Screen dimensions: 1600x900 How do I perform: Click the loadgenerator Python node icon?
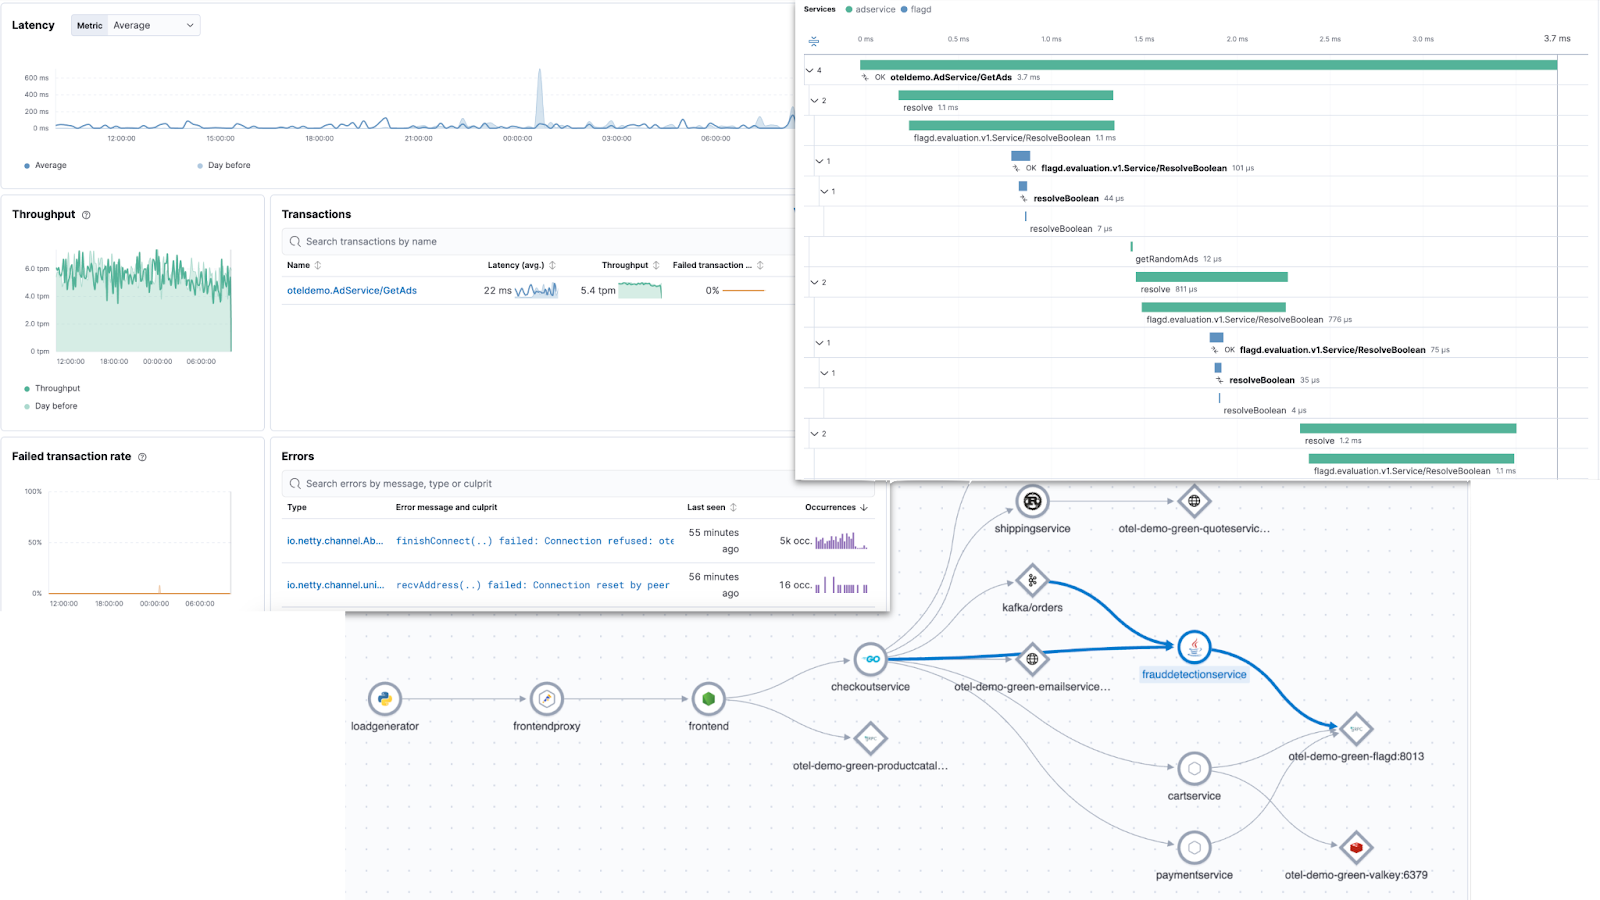coord(384,699)
